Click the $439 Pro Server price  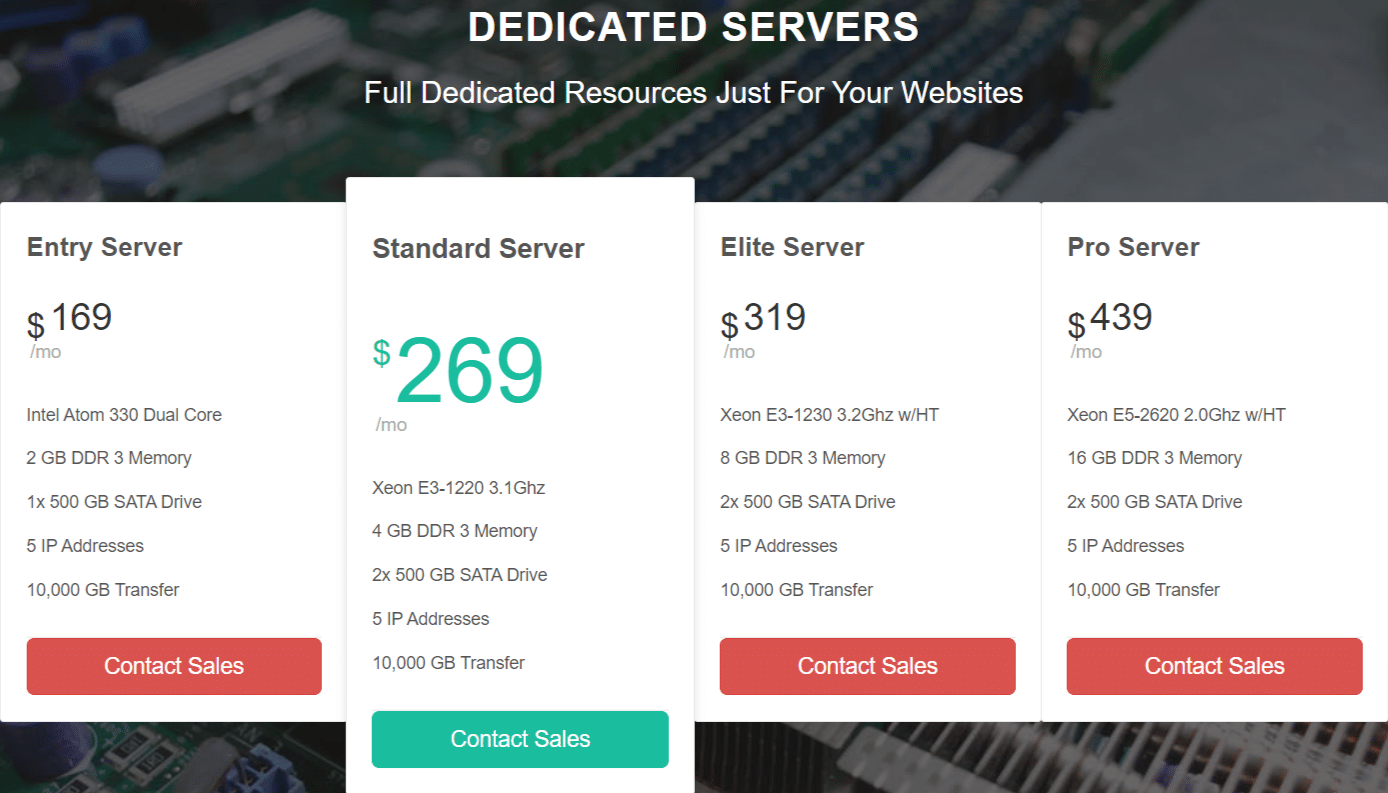1110,320
